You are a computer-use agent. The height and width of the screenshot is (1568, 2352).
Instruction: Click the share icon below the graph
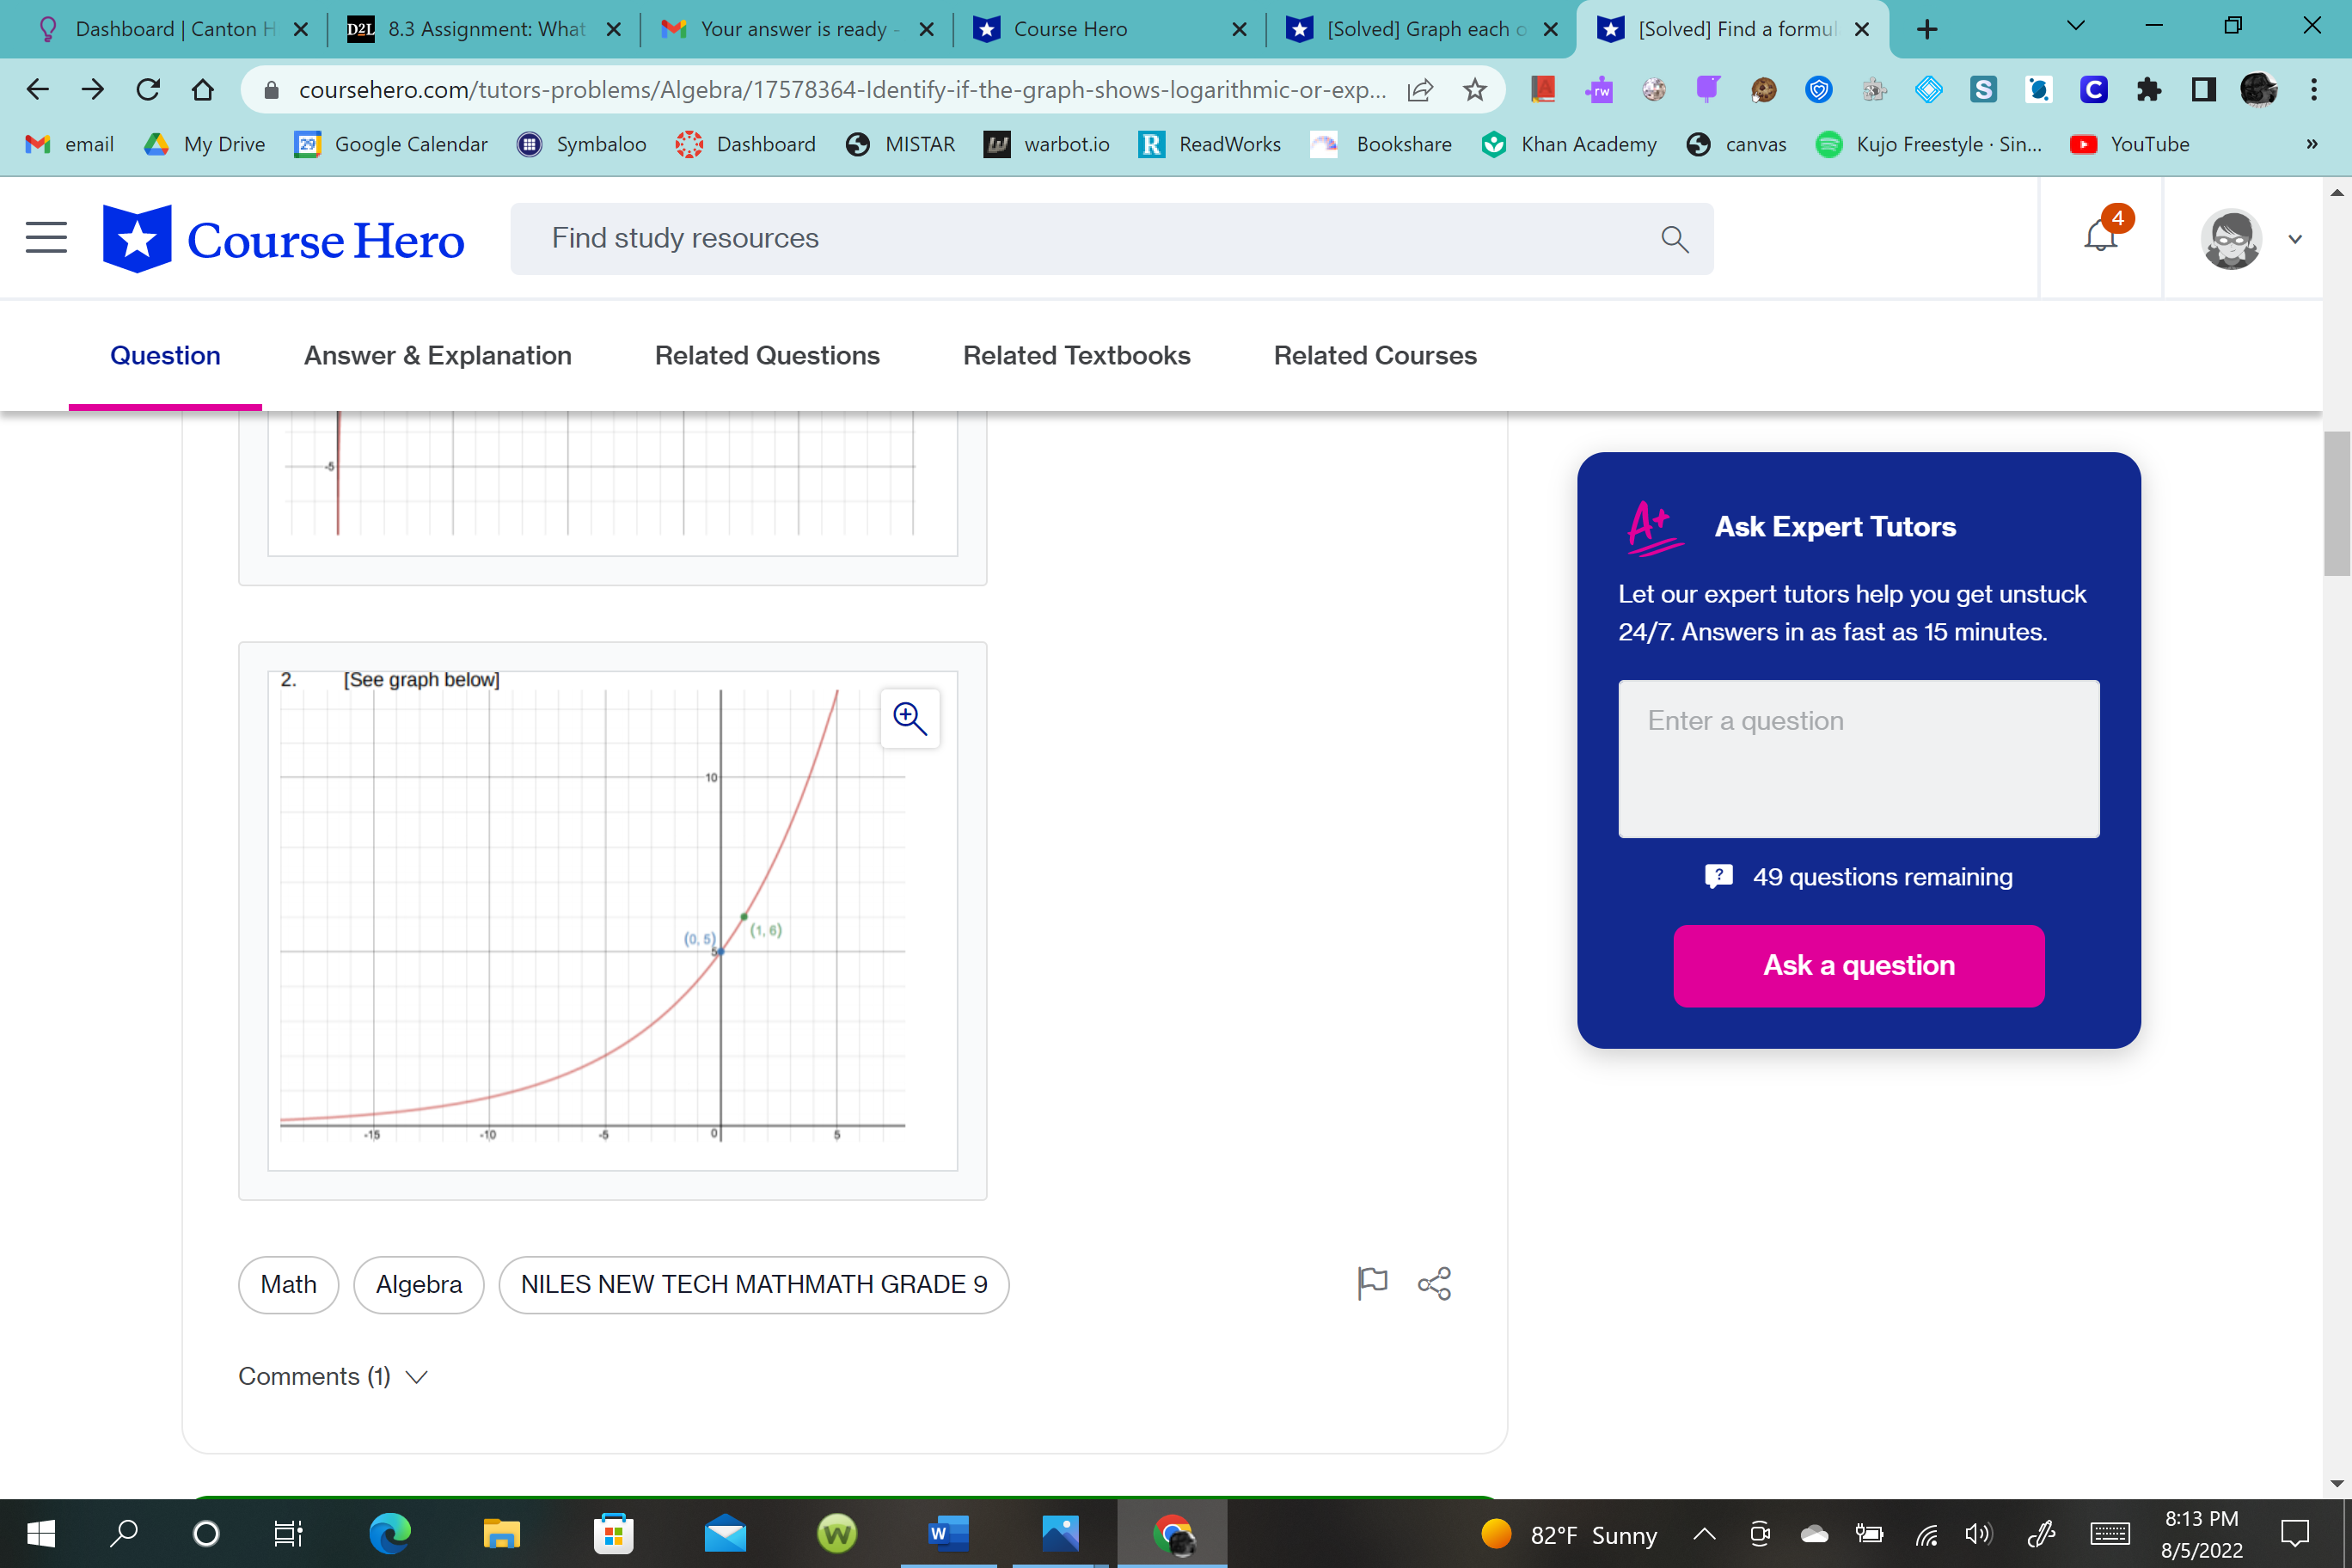(1434, 1283)
